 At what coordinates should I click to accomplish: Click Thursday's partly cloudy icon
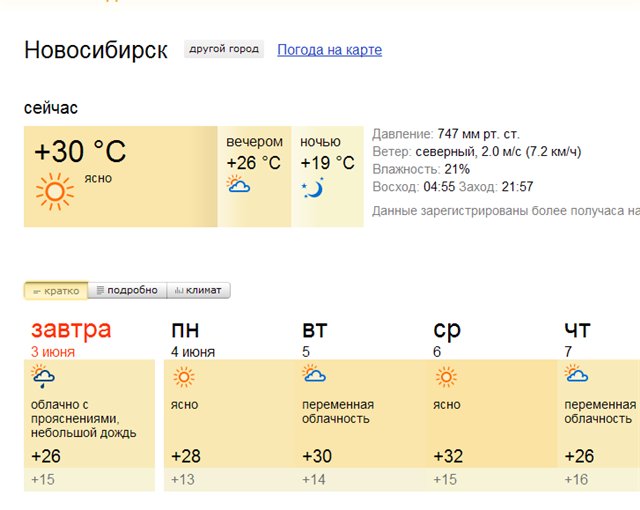576,375
